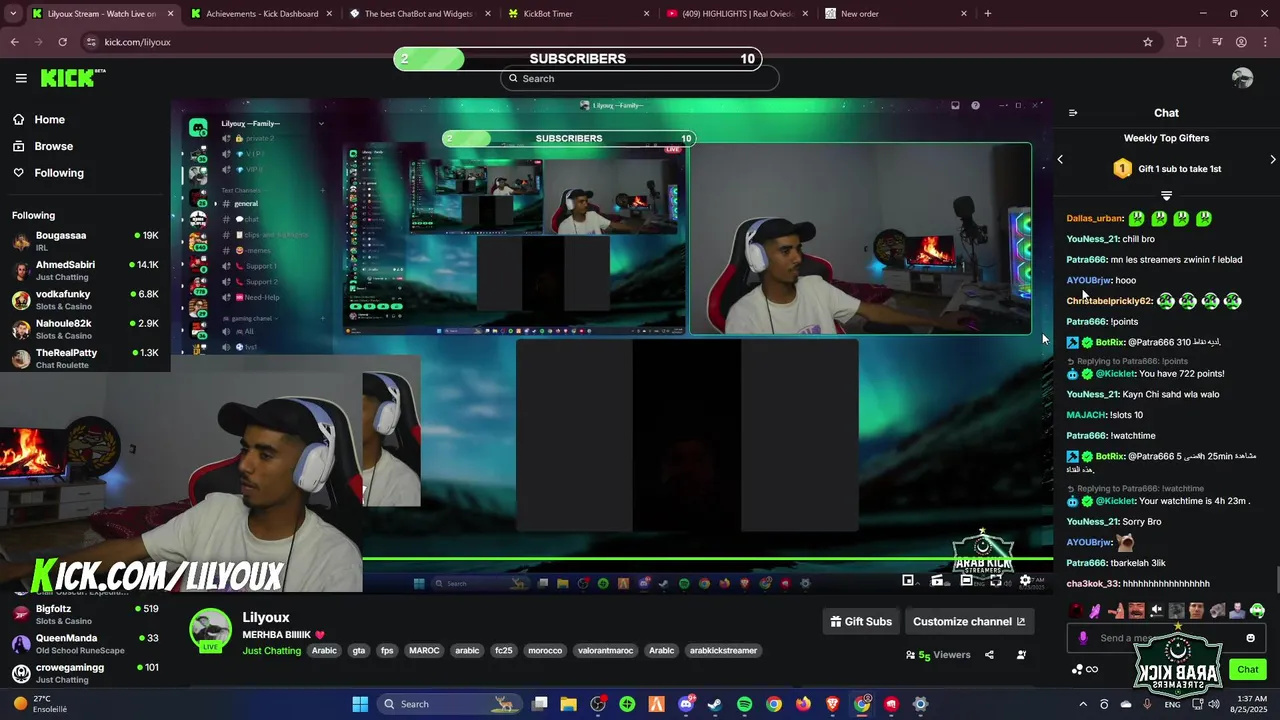The height and width of the screenshot is (720, 1280).
Task: Click the fc25 tag
Action: 504,651
